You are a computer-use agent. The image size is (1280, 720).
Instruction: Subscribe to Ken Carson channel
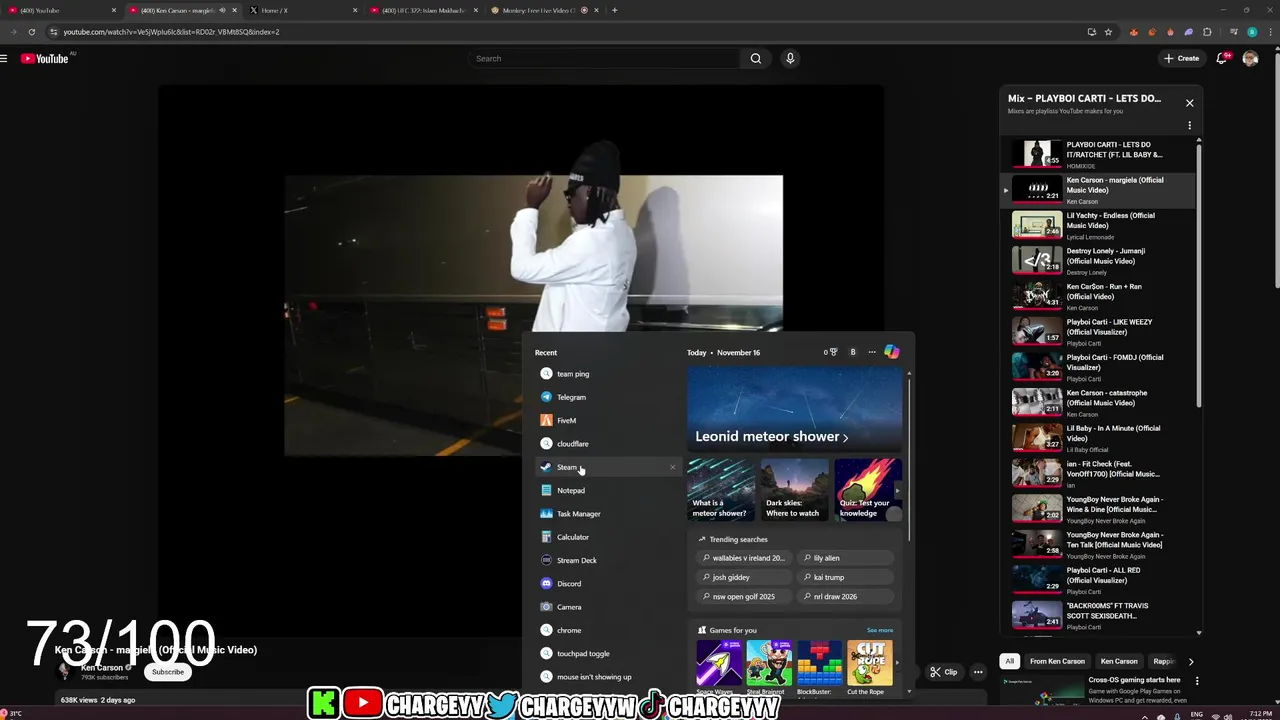(168, 672)
